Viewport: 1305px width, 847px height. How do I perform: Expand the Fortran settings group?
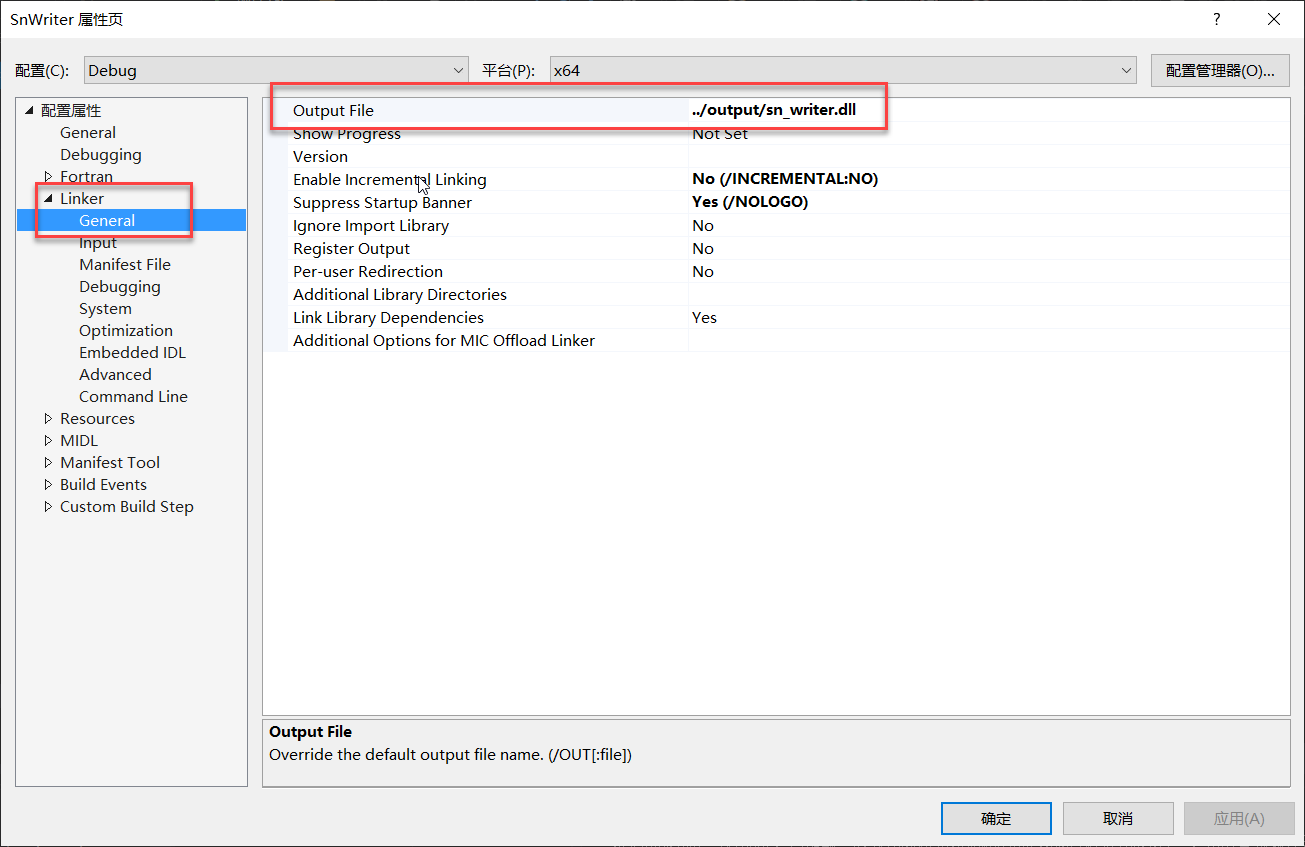pyautogui.click(x=46, y=176)
